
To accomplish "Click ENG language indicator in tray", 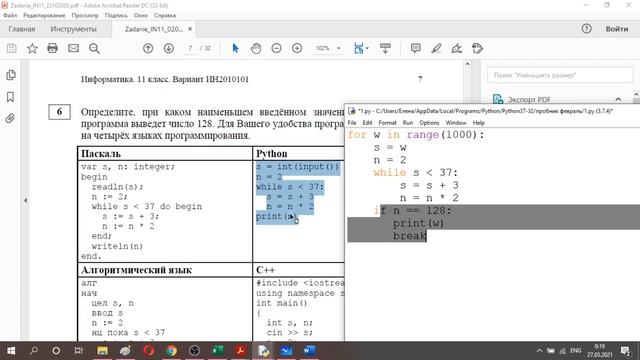I will [x=576, y=351].
